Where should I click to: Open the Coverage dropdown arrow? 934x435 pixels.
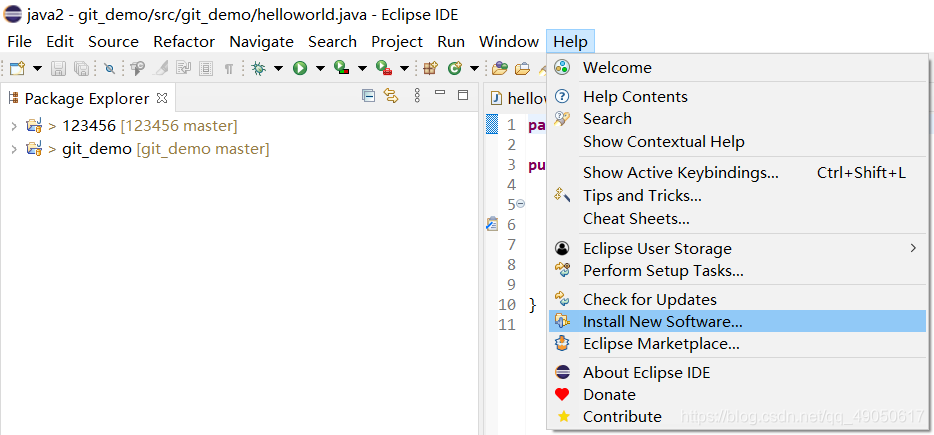point(362,69)
